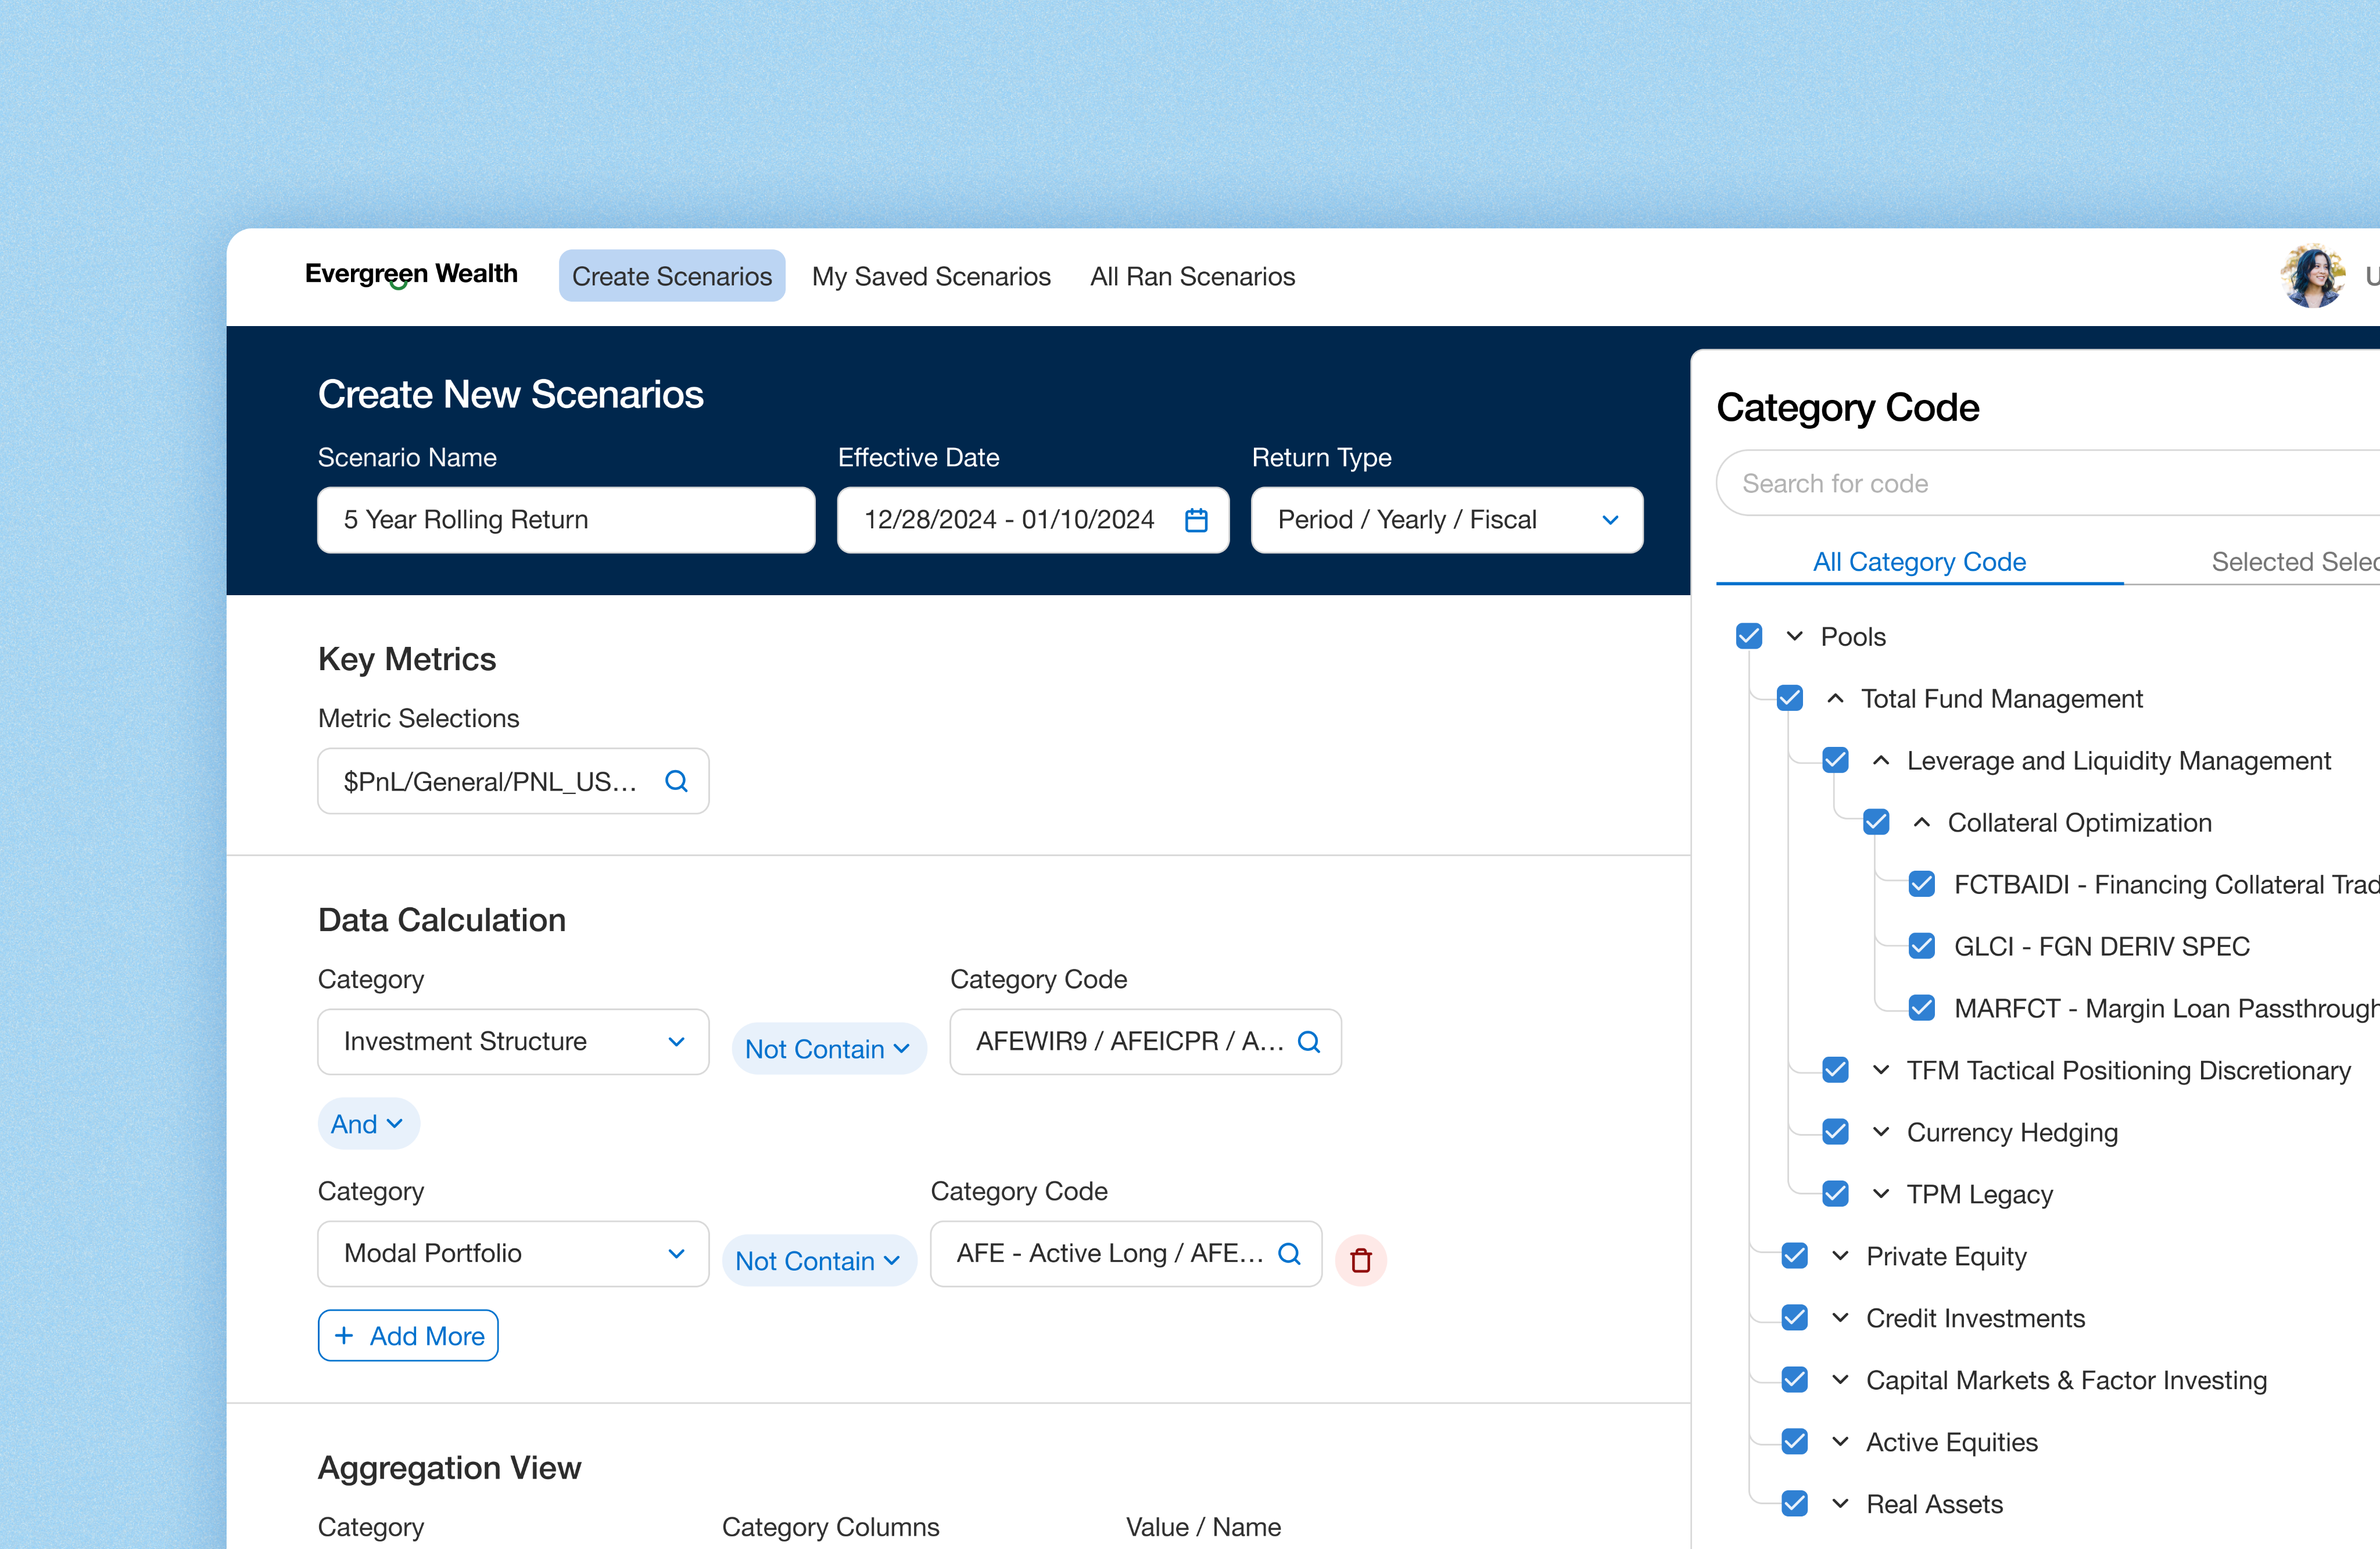Click plus icon on Add More button
This screenshot has height=1549, width=2380.
point(344,1336)
